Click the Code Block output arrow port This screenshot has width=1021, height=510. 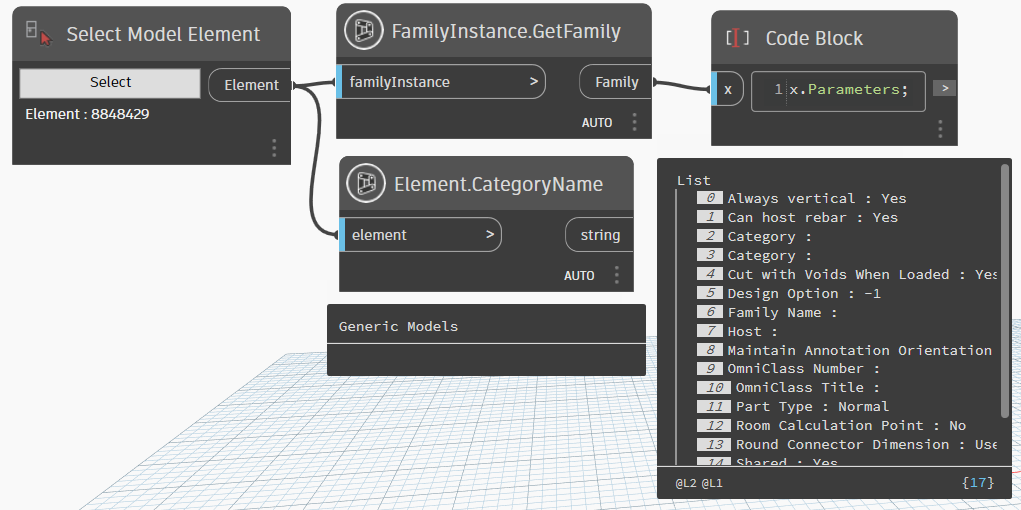click(945, 88)
